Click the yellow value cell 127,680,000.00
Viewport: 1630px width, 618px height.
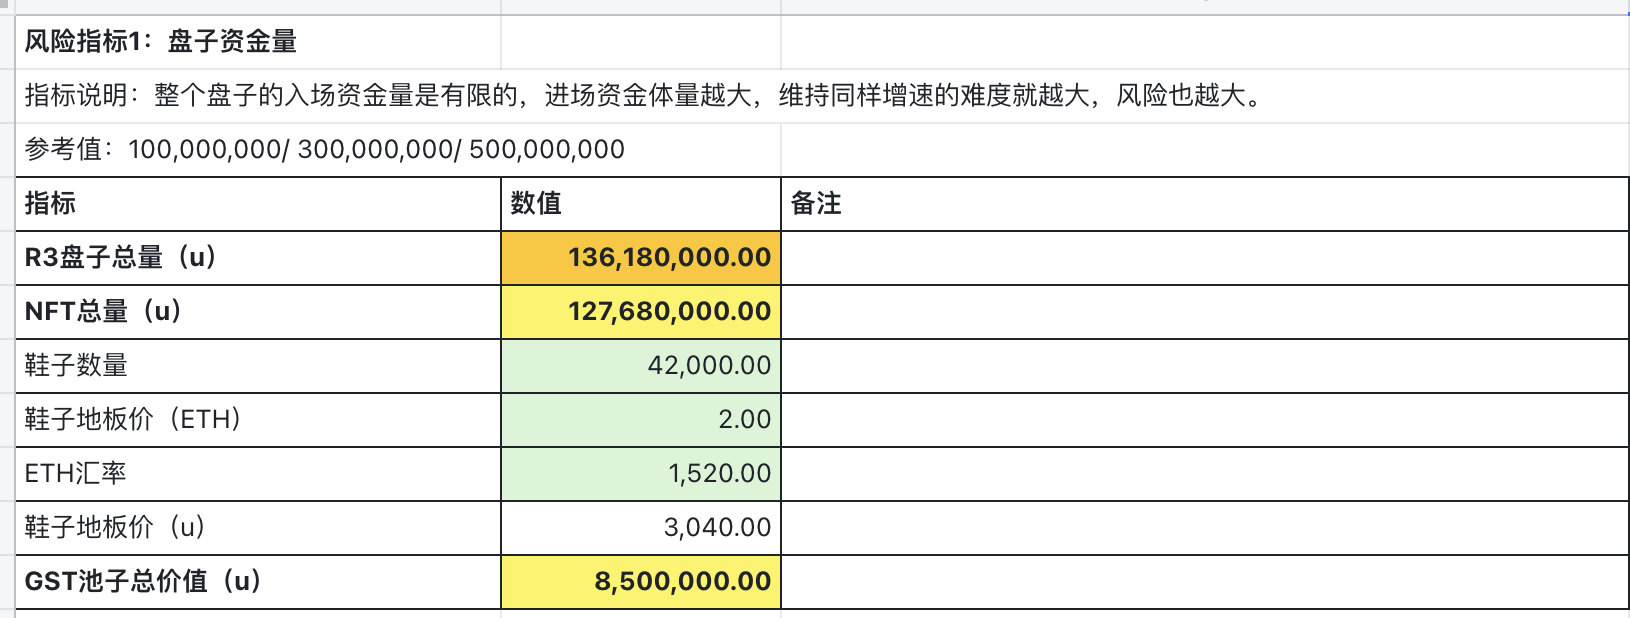(x=641, y=312)
